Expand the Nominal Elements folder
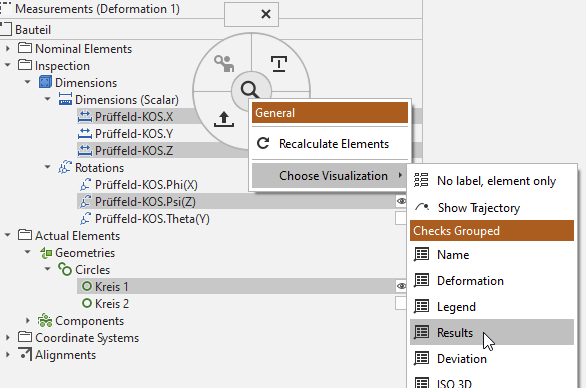The height and width of the screenshot is (388, 586). 7,49
